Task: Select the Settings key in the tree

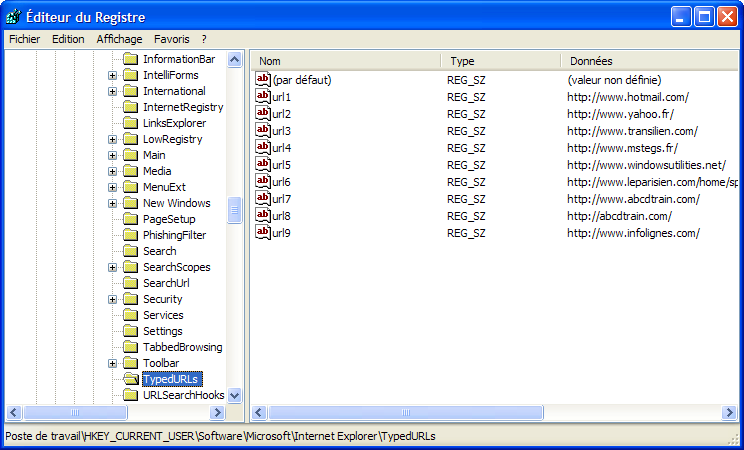Action: click(x=163, y=331)
